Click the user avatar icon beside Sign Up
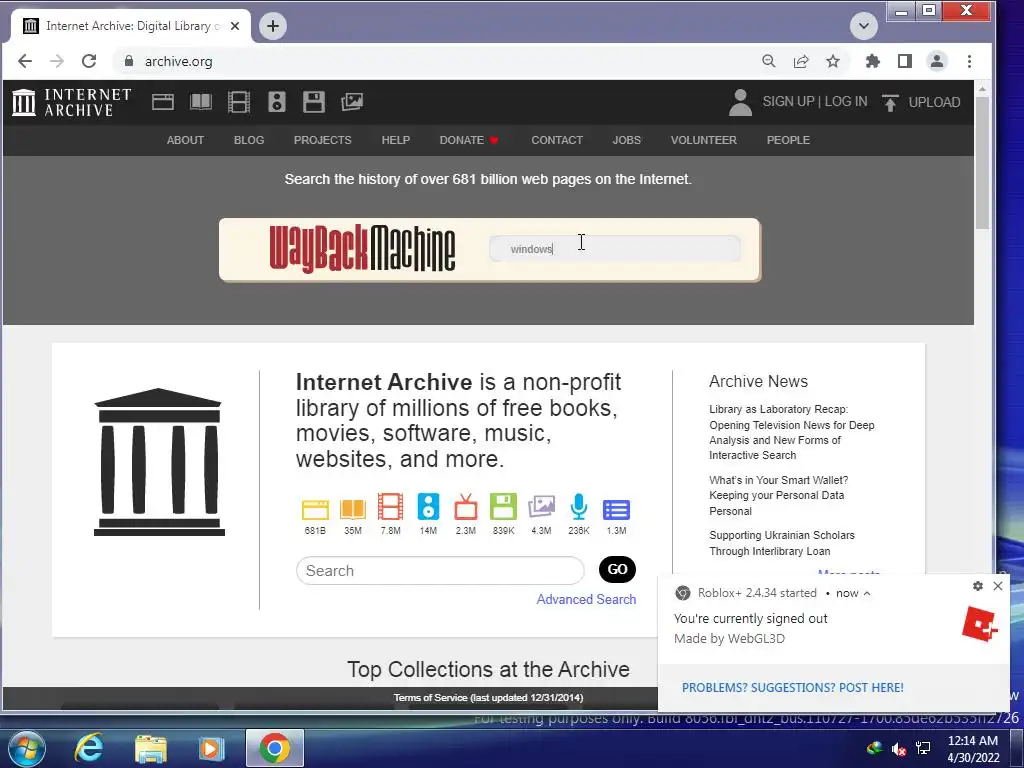Screen dimensions: 1024x768 coord(740,103)
